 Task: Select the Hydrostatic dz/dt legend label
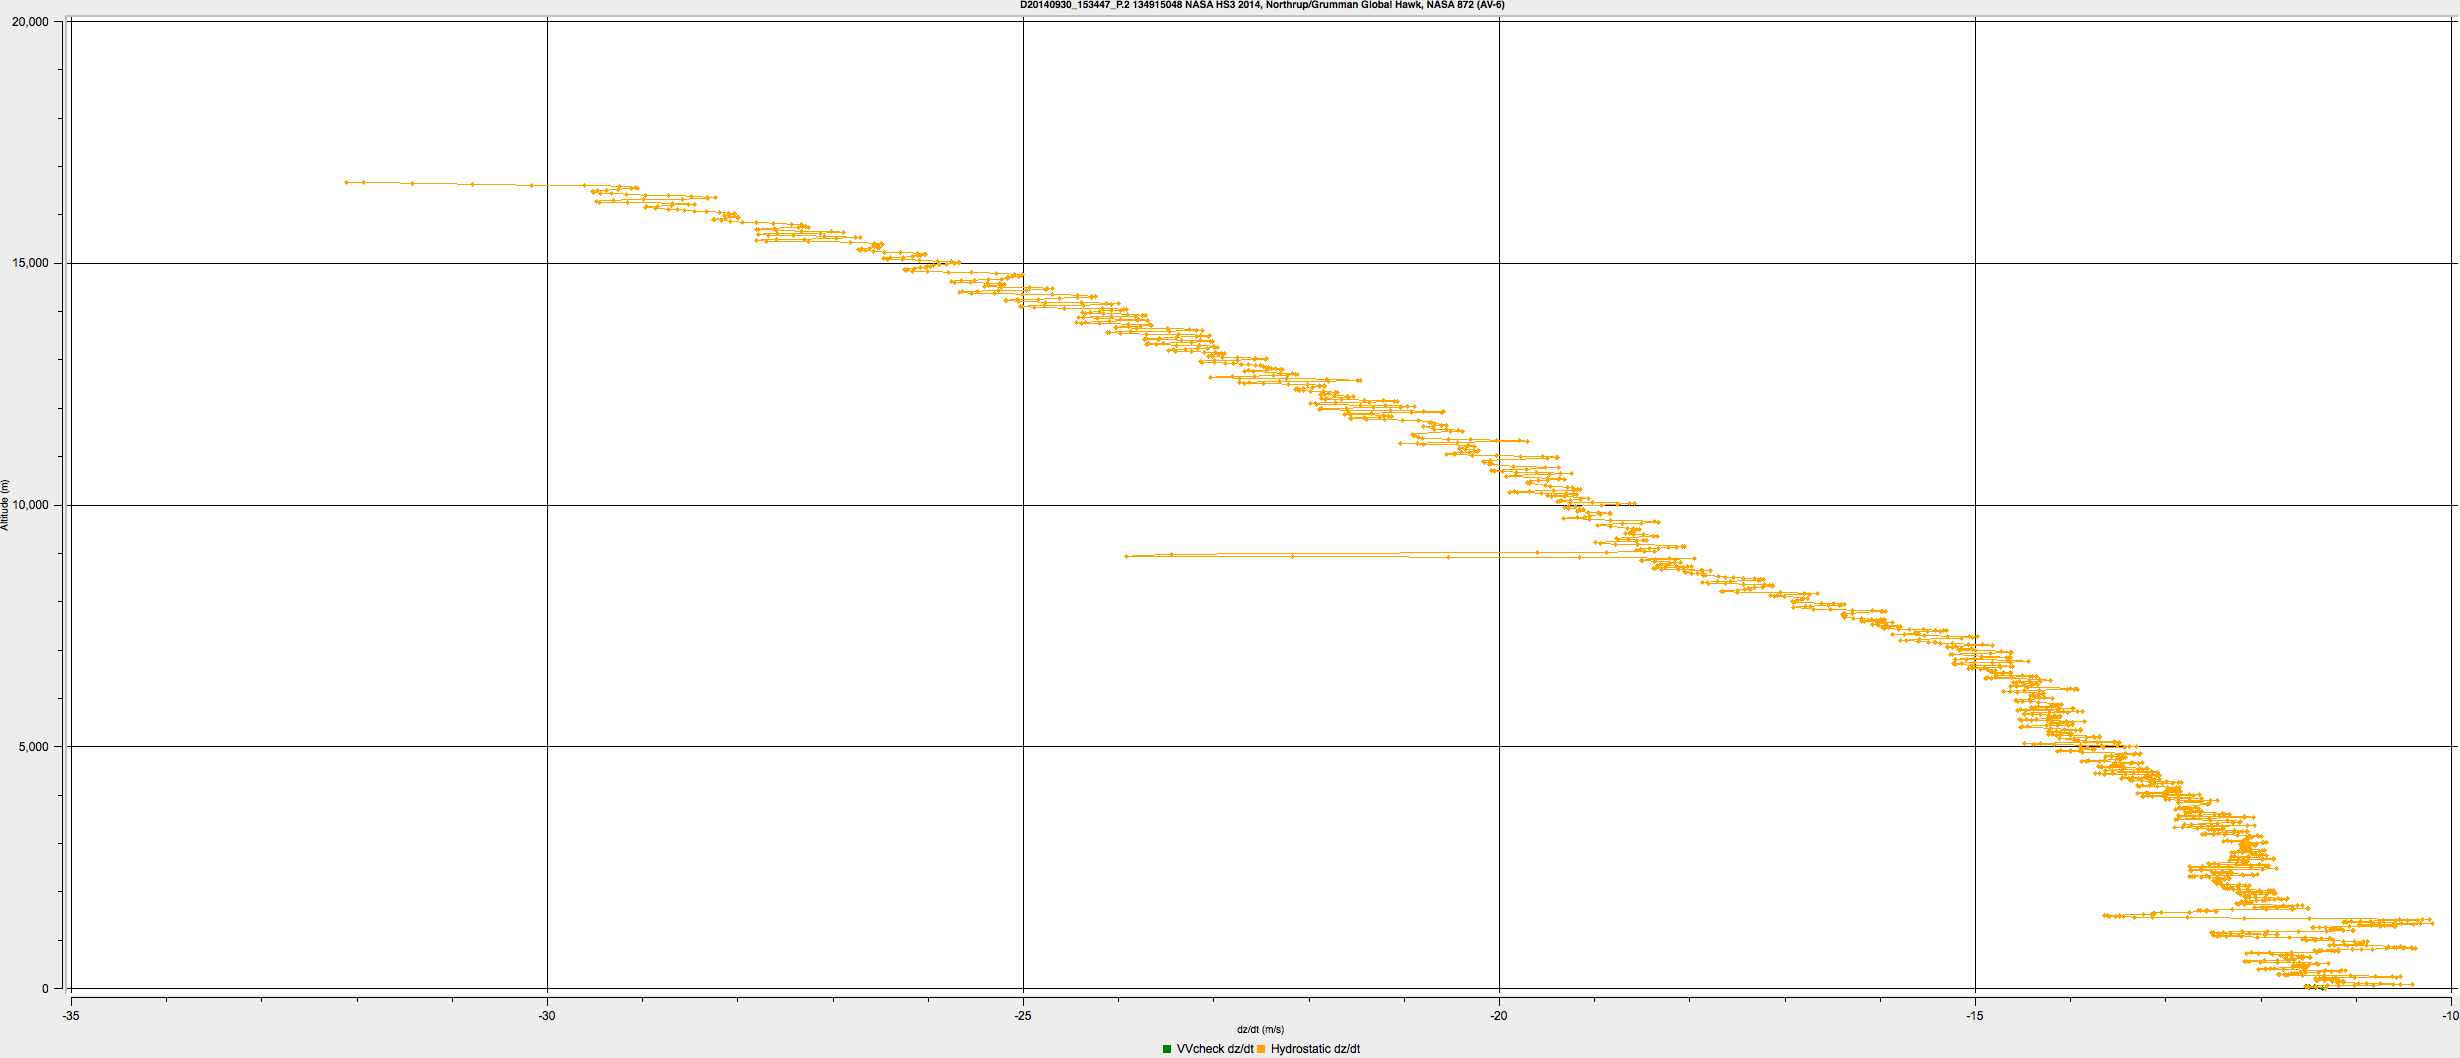[x=1315, y=1049]
